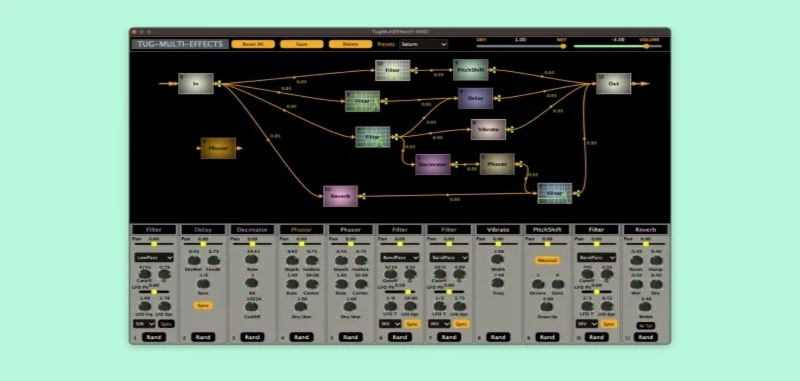The width and height of the screenshot is (800, 381).
Task: Click the Save preset button
Action: point(302,44)
